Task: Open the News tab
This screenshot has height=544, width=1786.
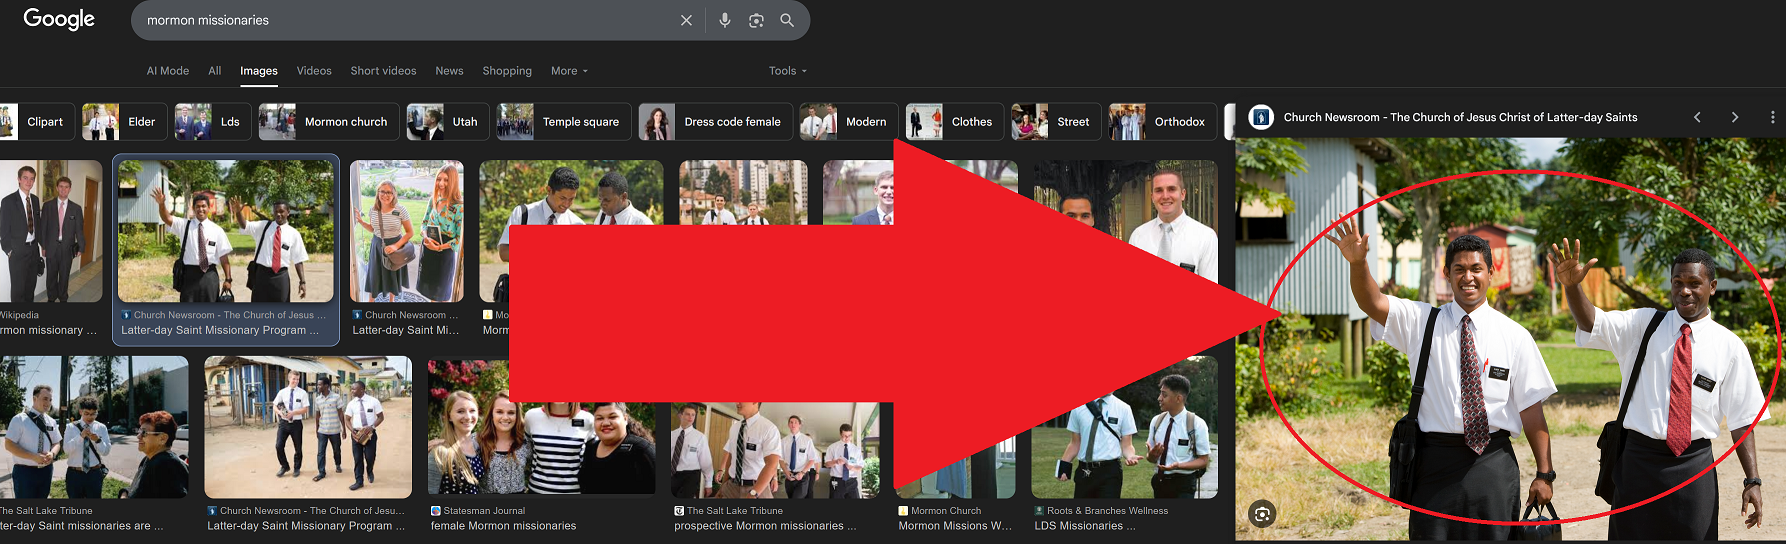Action: [x=449, y=71]
